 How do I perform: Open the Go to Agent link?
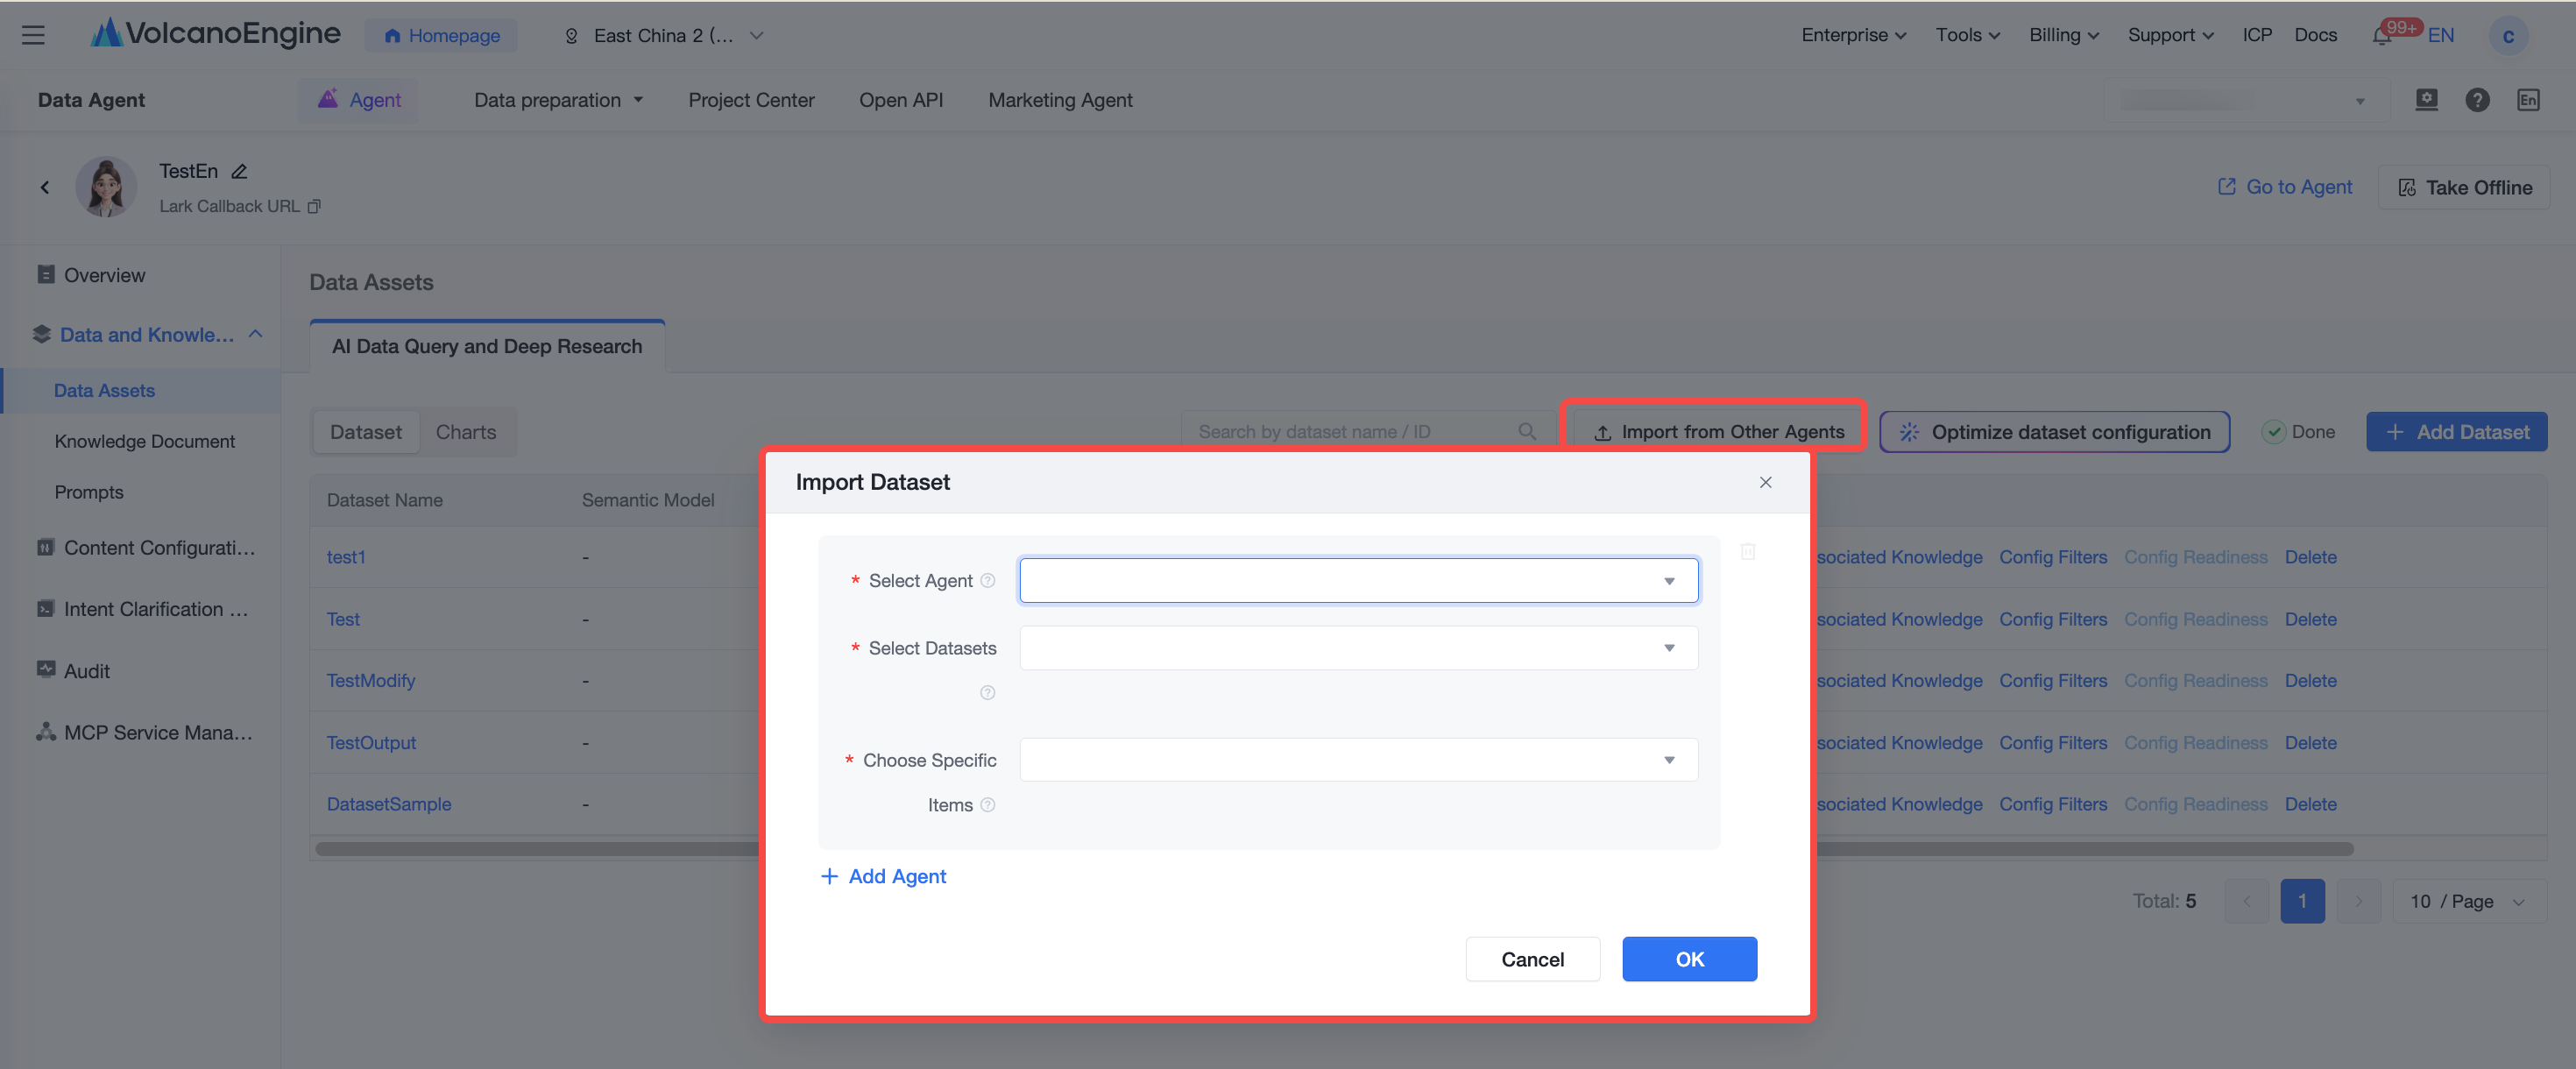click(x=2284, y=187)
